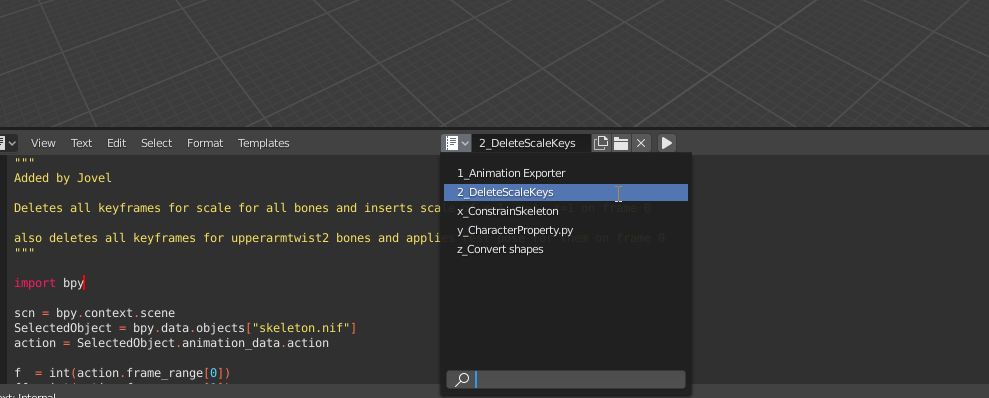Click the 'action = SelectedObject.animation_data.action' line
The image size is (989, 398).
click(172, 344)
